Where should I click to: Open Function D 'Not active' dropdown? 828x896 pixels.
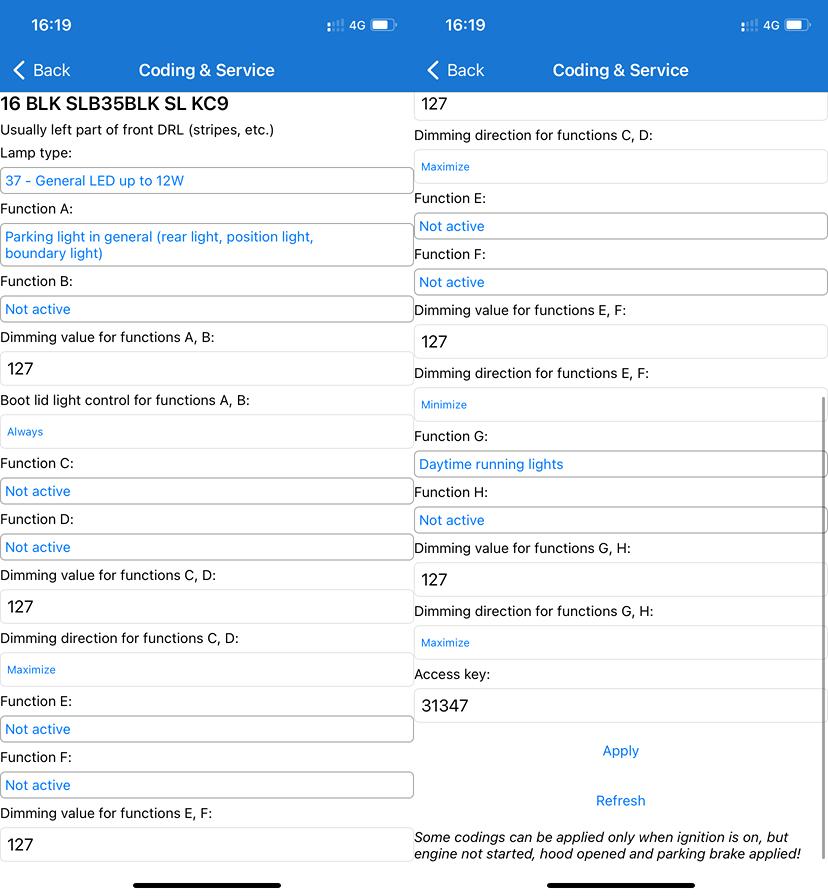click(207, 547)
